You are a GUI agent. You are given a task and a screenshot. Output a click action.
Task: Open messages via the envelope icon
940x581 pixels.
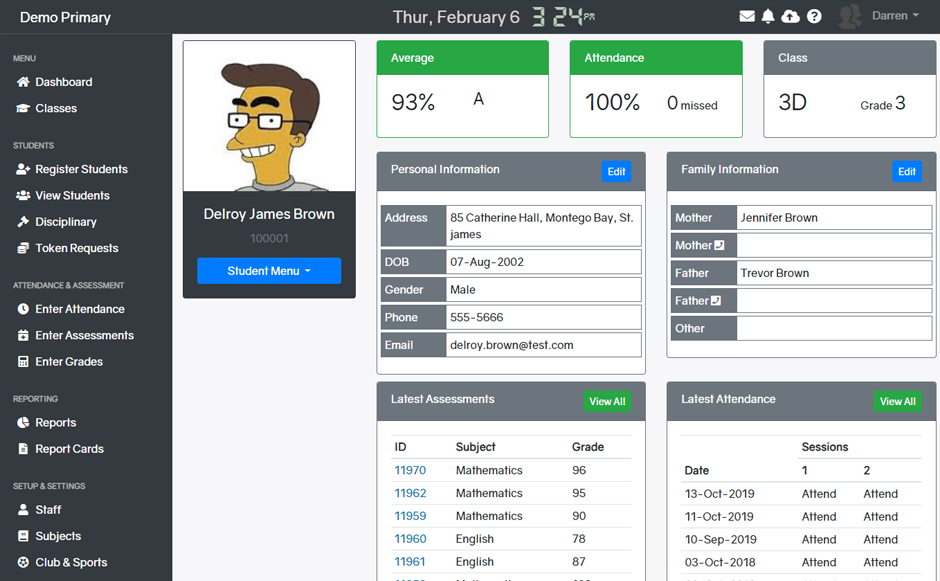click(x=747, y=17)
